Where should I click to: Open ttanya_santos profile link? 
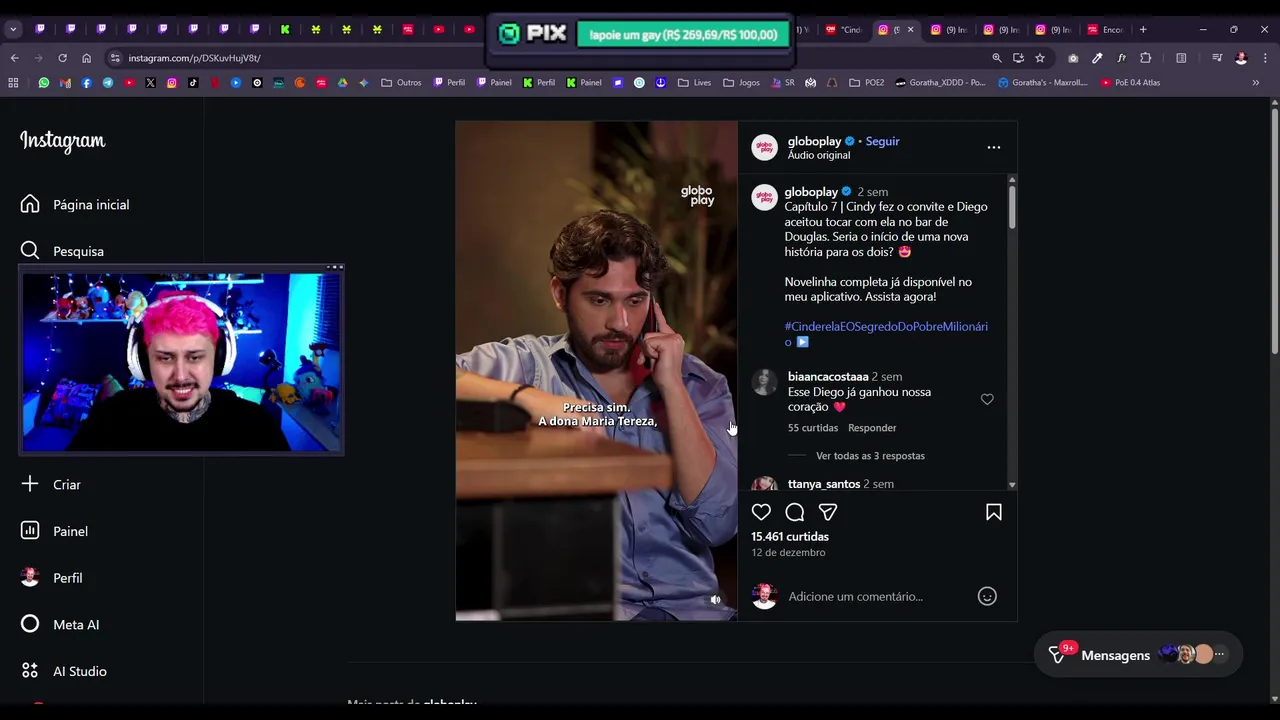pos(824,484)
